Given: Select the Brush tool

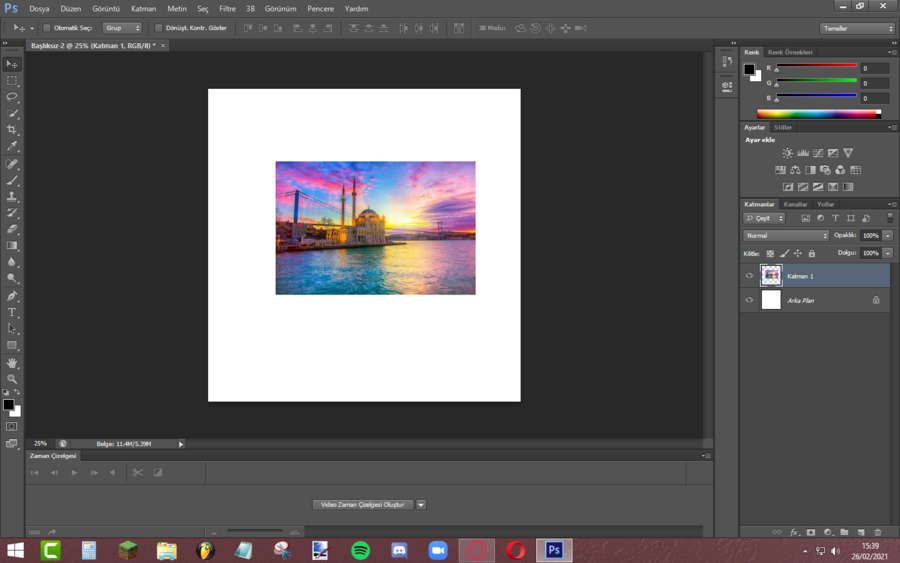Looking at the screenshot, I should click(x=11, y=180).
